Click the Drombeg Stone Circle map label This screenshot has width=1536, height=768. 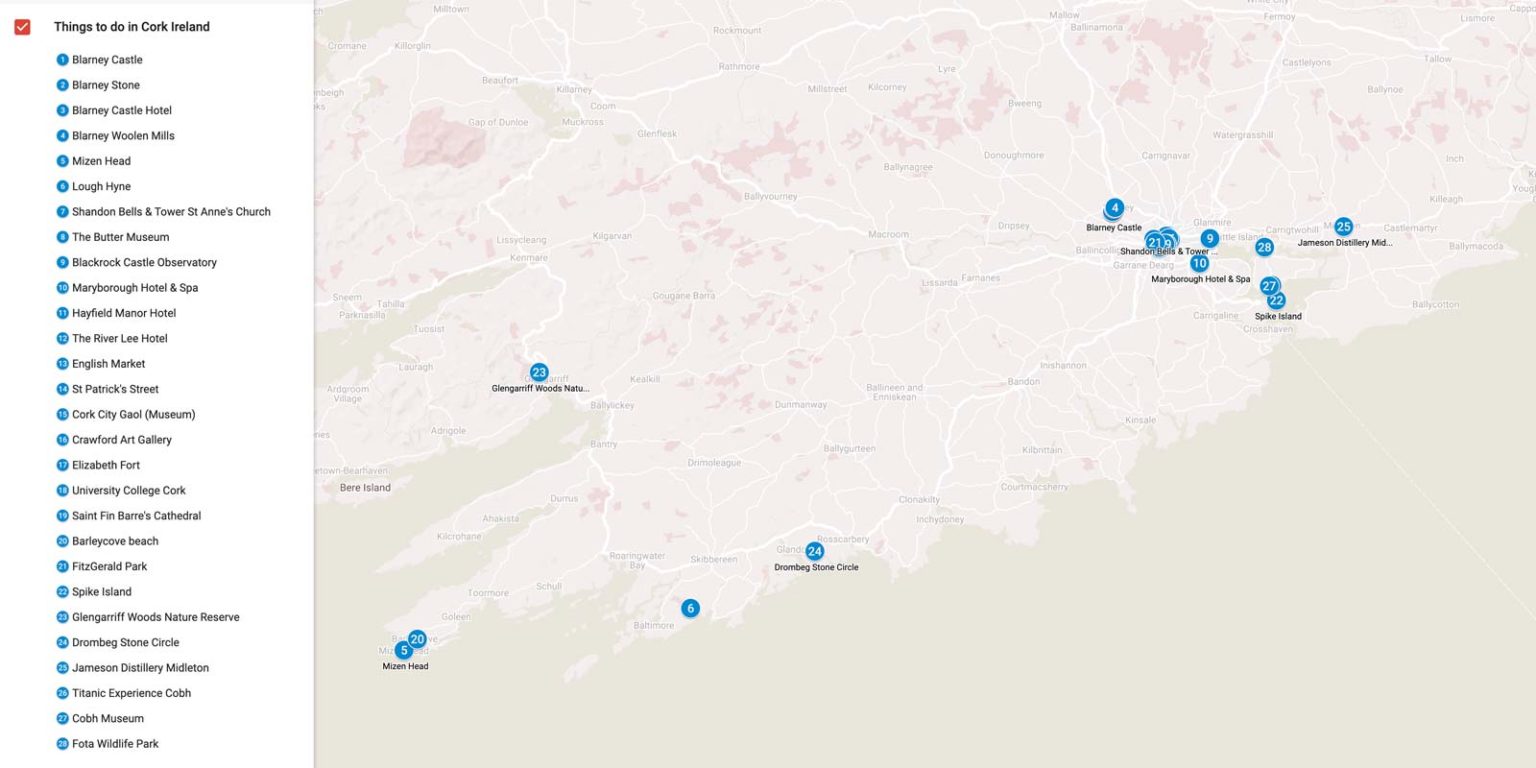tap(816, 568)
